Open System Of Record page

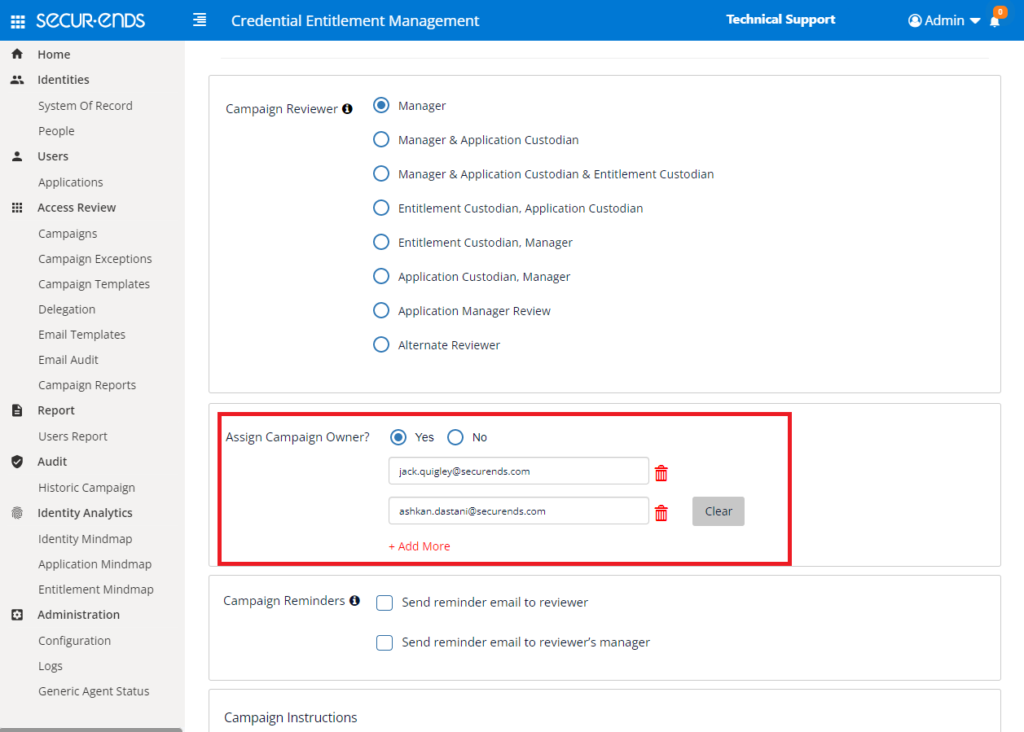(85, 105)
